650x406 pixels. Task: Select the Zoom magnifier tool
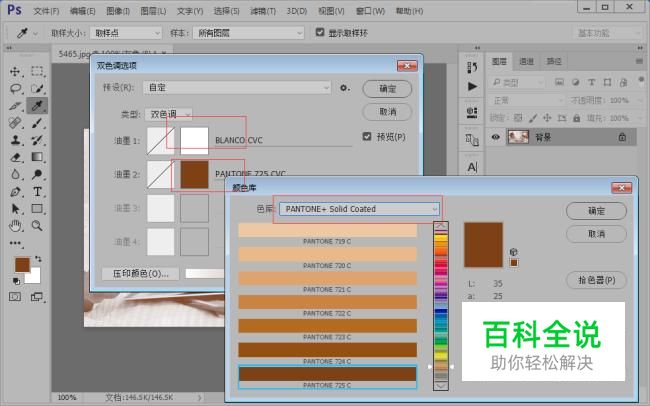pyautogui.click(x=37, y=226)
